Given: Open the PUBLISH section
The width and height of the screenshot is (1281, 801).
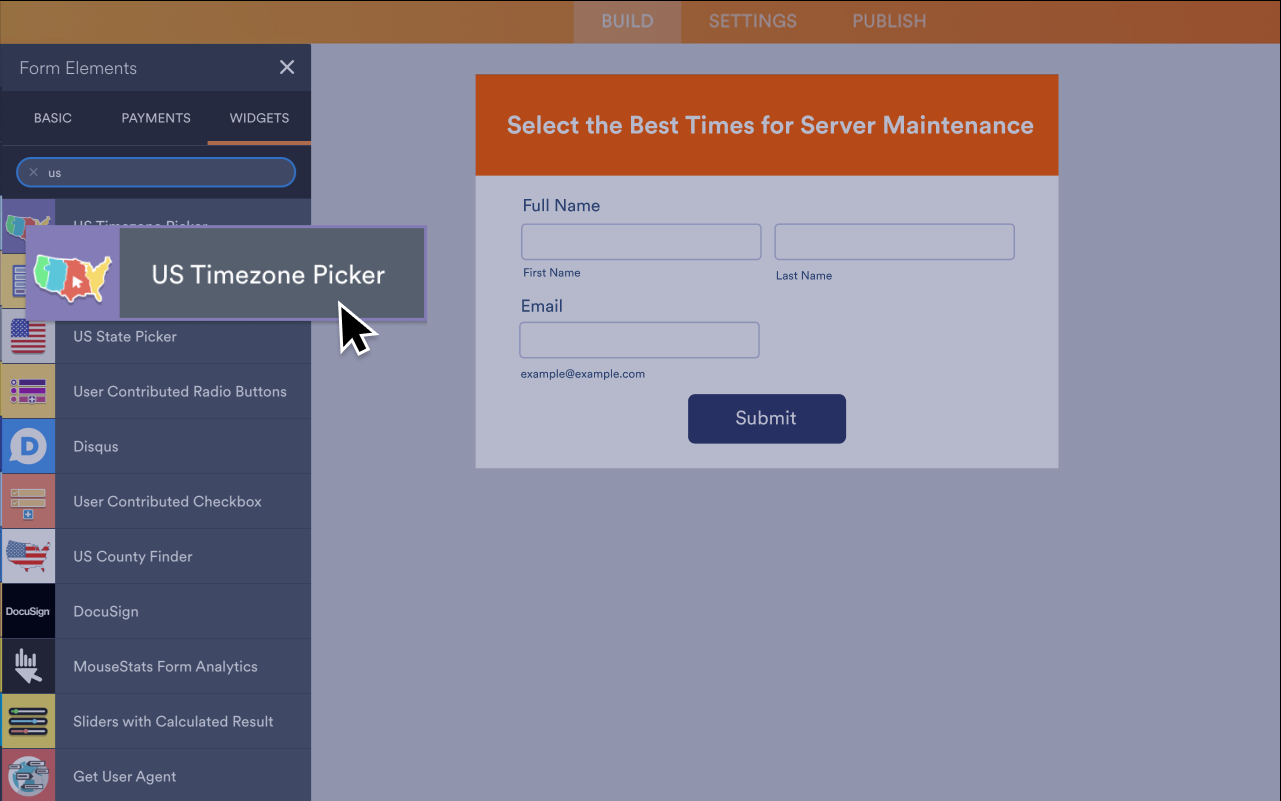Looking at the screenshot, I should point(888,20).
